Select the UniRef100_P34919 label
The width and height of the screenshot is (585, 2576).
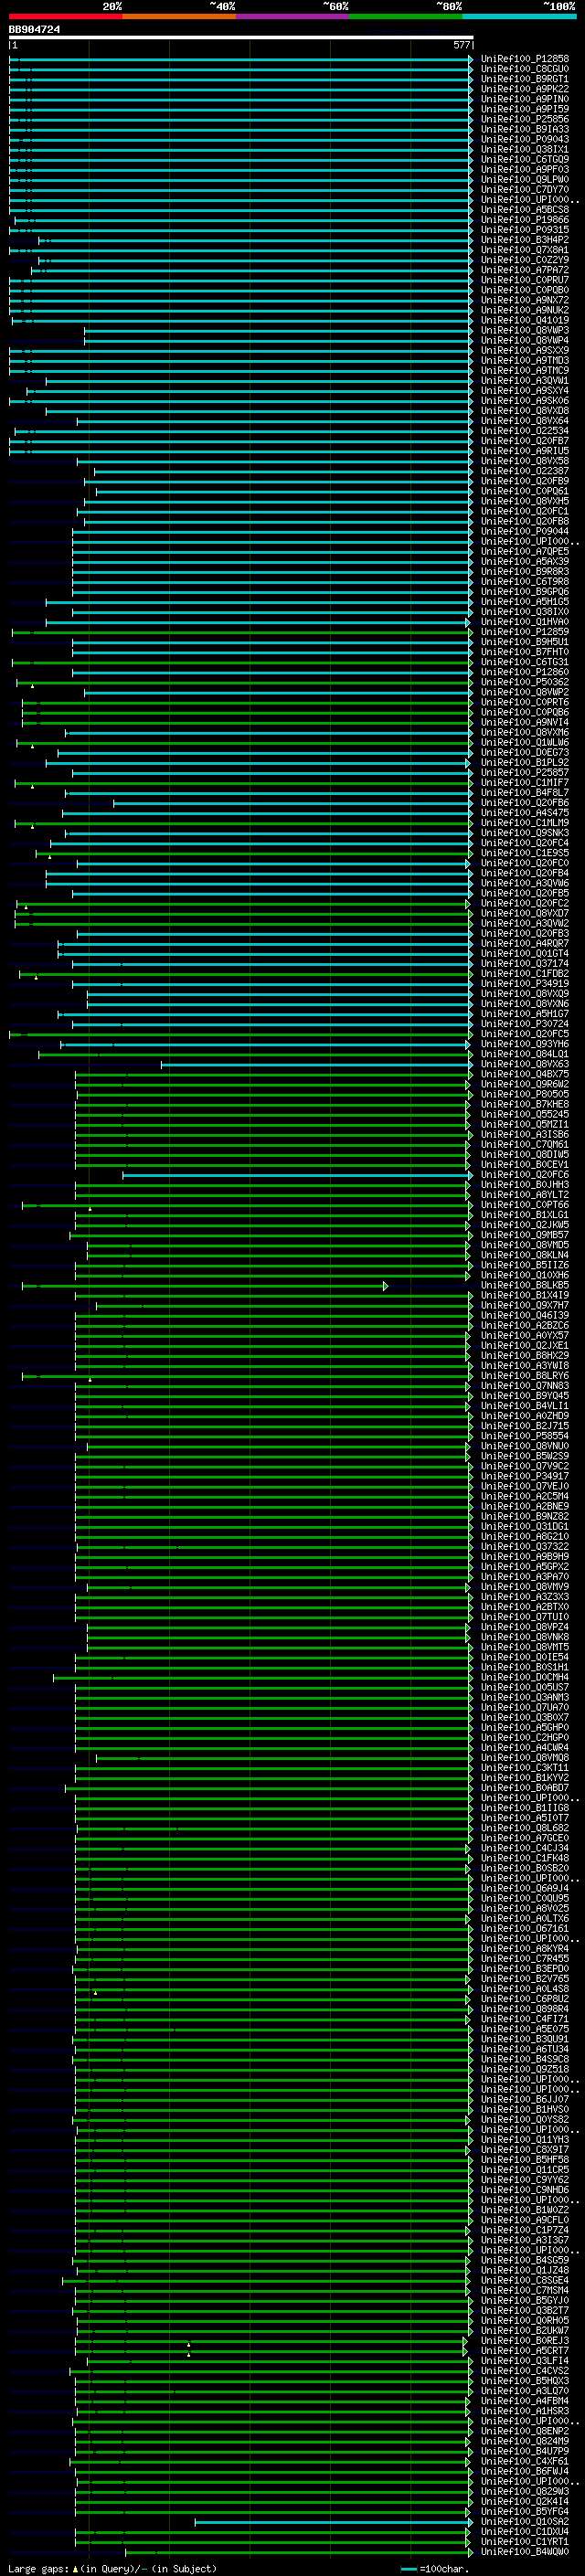pyautogui.click(x=525, y=984)
